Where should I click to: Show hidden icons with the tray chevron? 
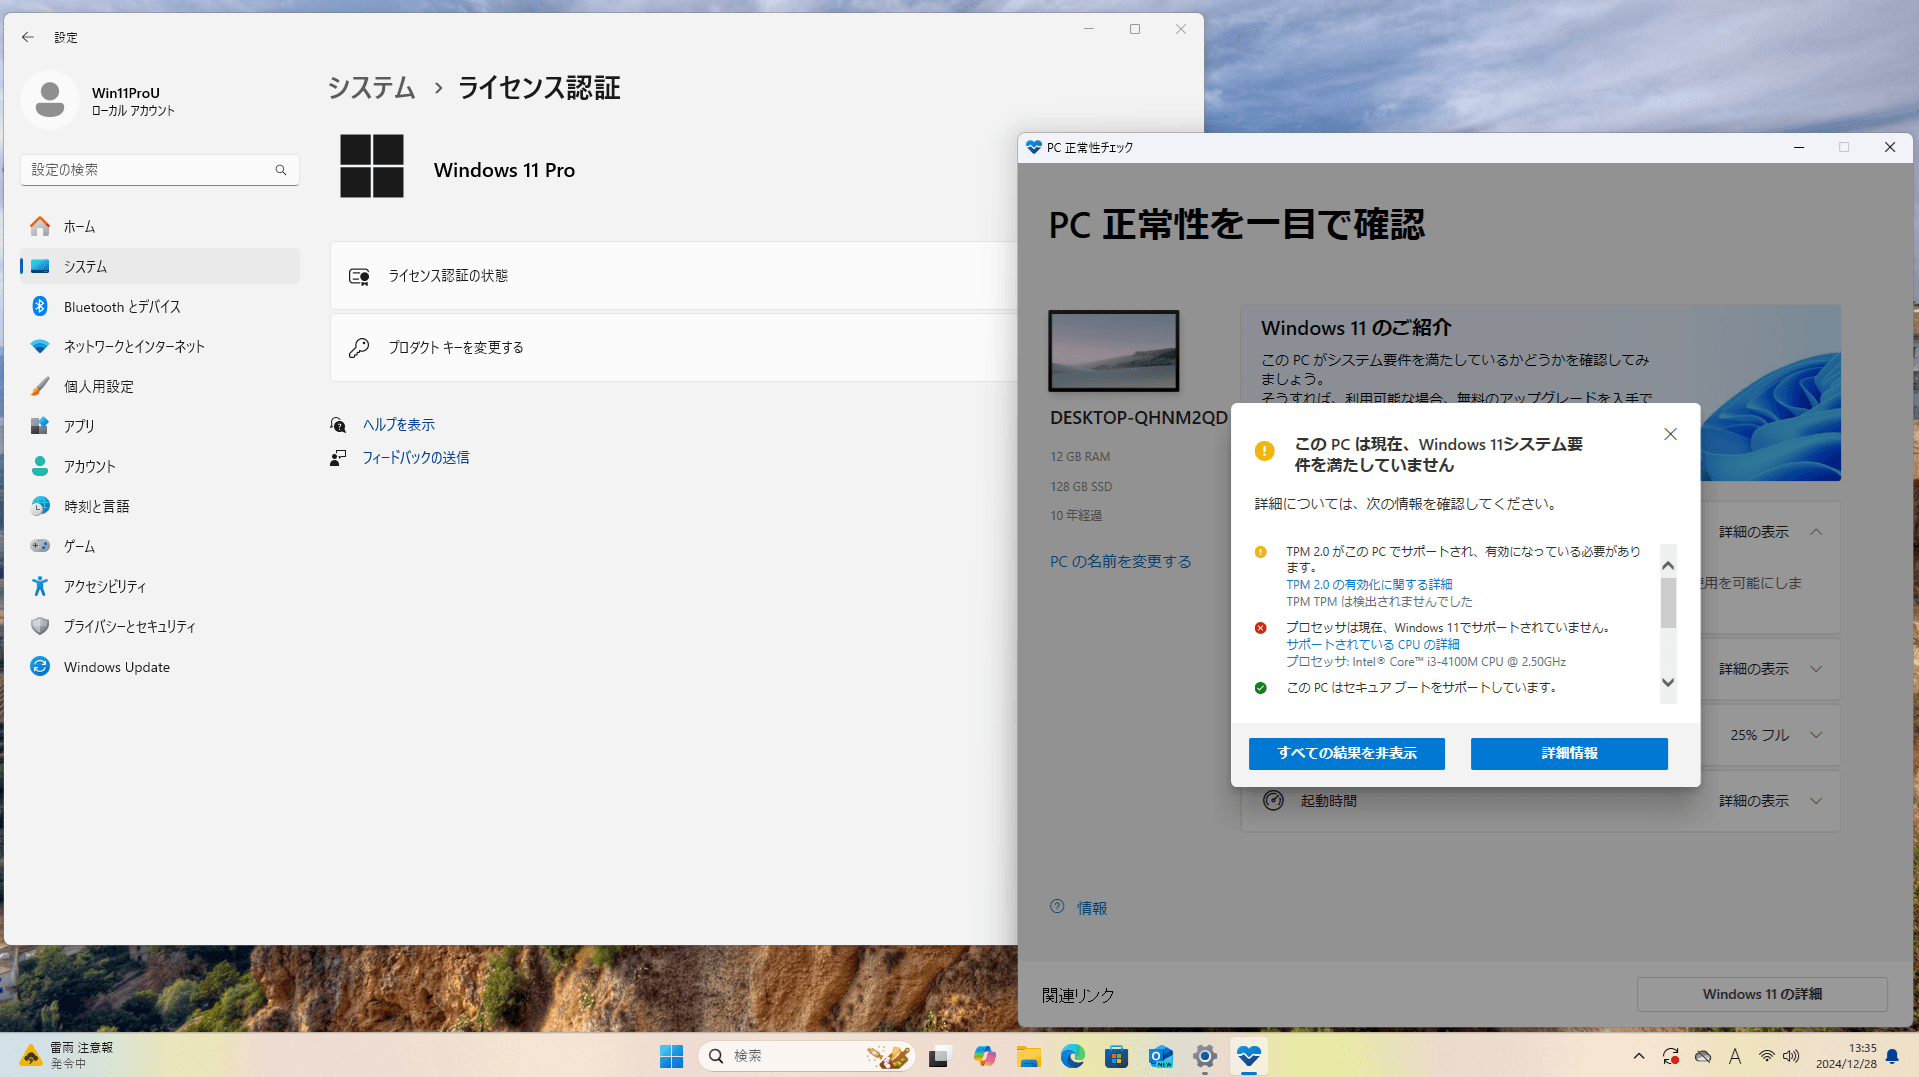1639,1056
